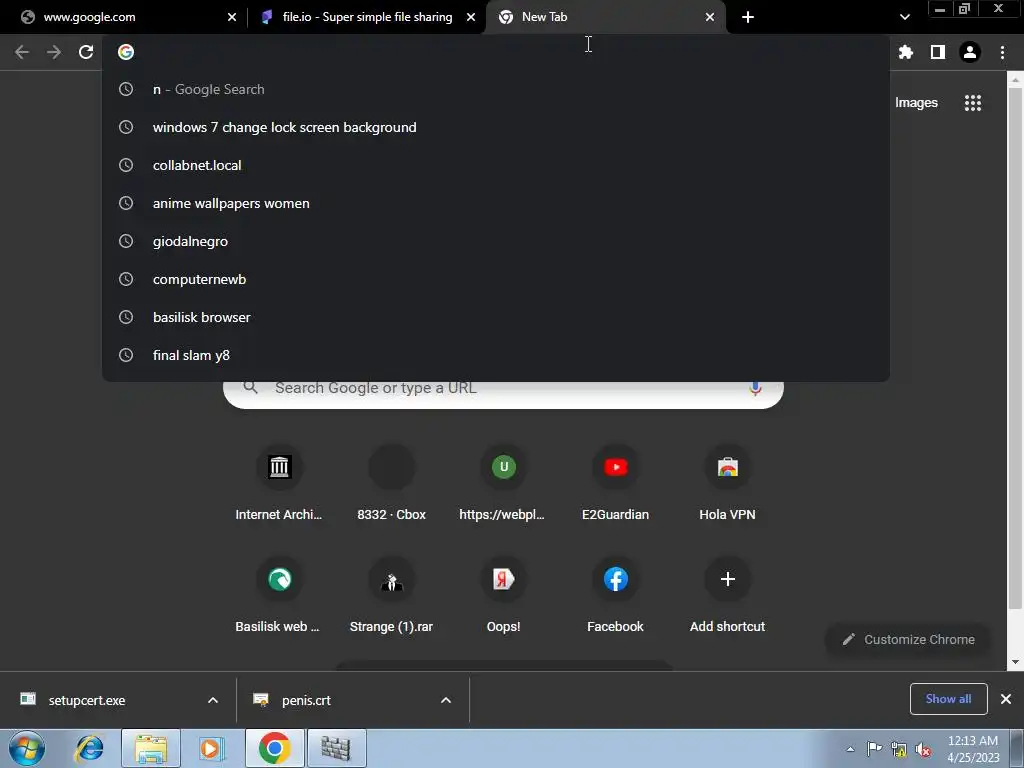Viewport: 1024px width, 768px height.
Task: Click Customize Chrome button
Action: click(908, 639)
